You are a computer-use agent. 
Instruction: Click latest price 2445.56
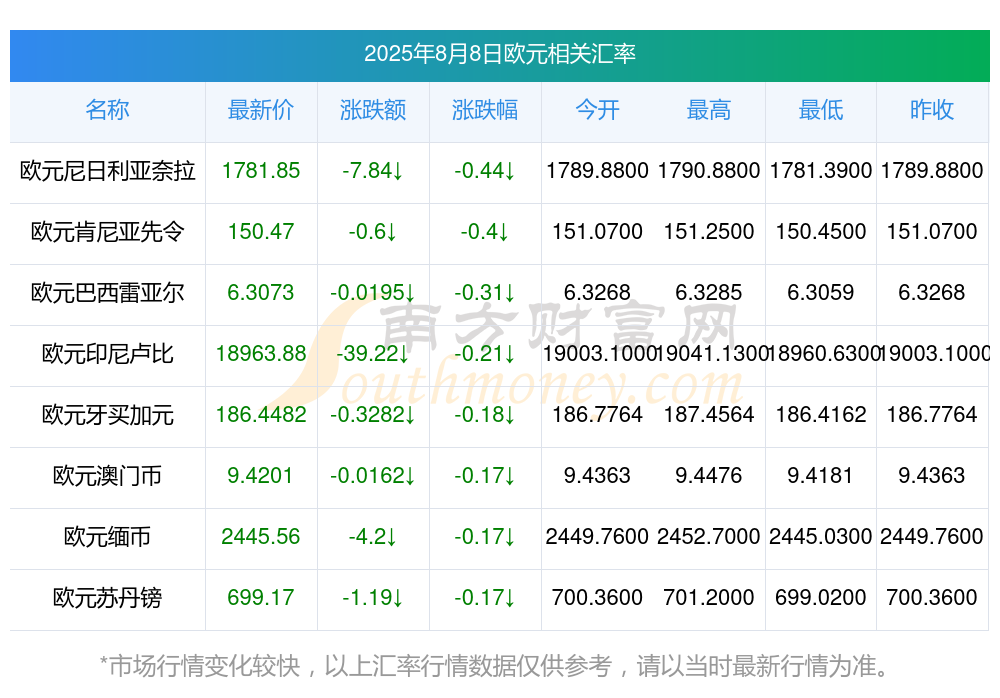click(261, 537)
